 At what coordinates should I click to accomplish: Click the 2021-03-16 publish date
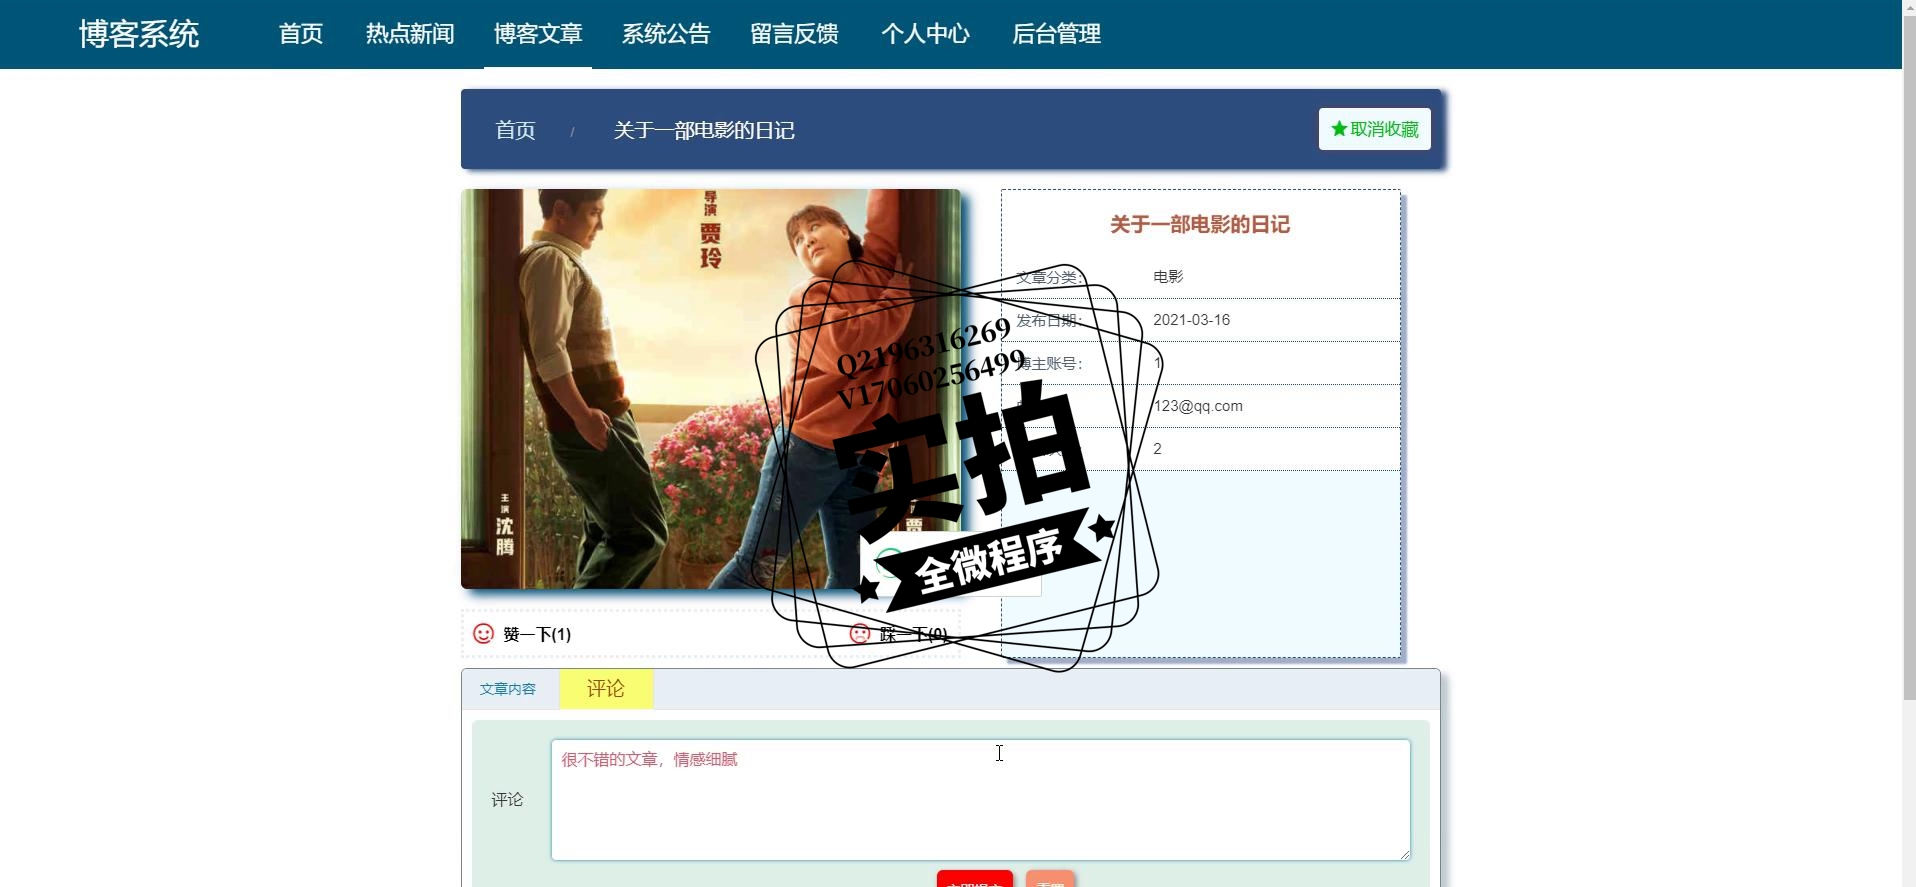coord(1191,320)
